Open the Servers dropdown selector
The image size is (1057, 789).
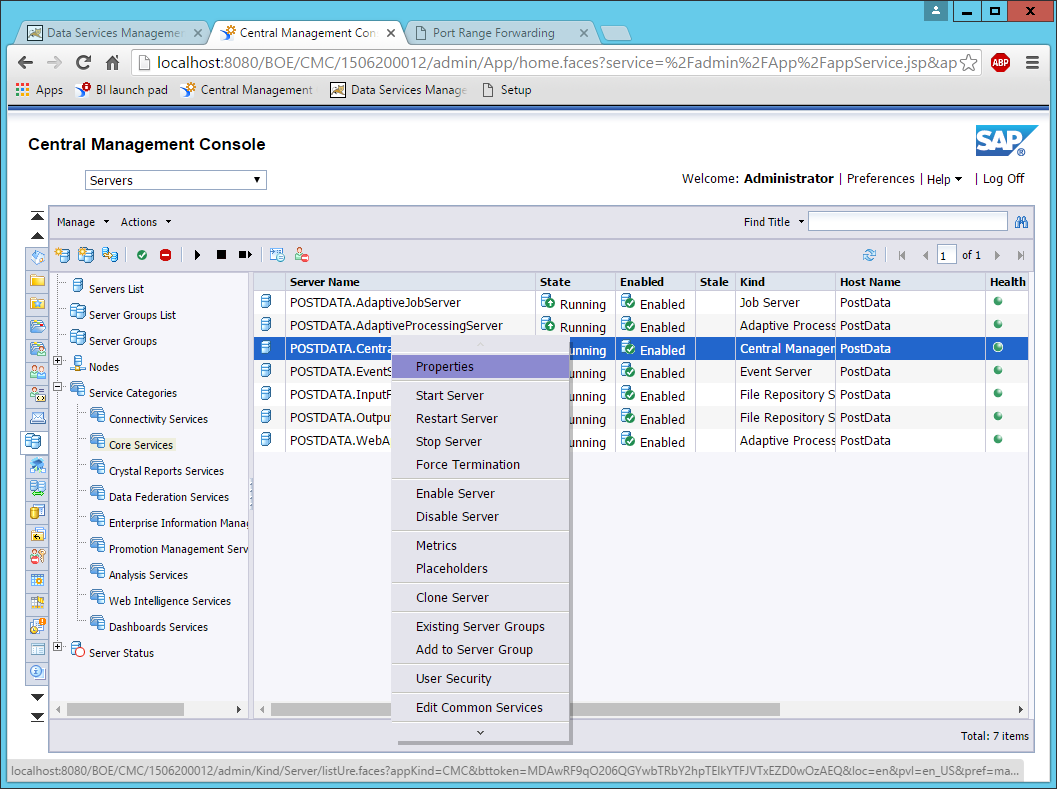click(175, 180)
